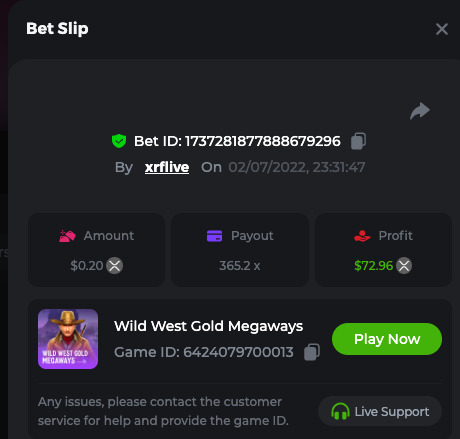This screenshot has height=439, width=460.
Task: Click the Wild West Gold Megaways title
Action: pos(209,326)
